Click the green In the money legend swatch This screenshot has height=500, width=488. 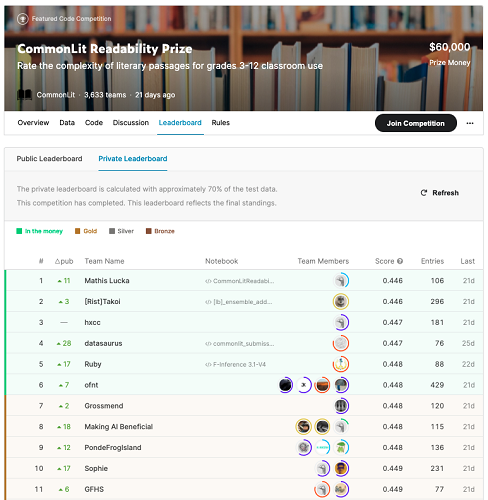(19, 231)
